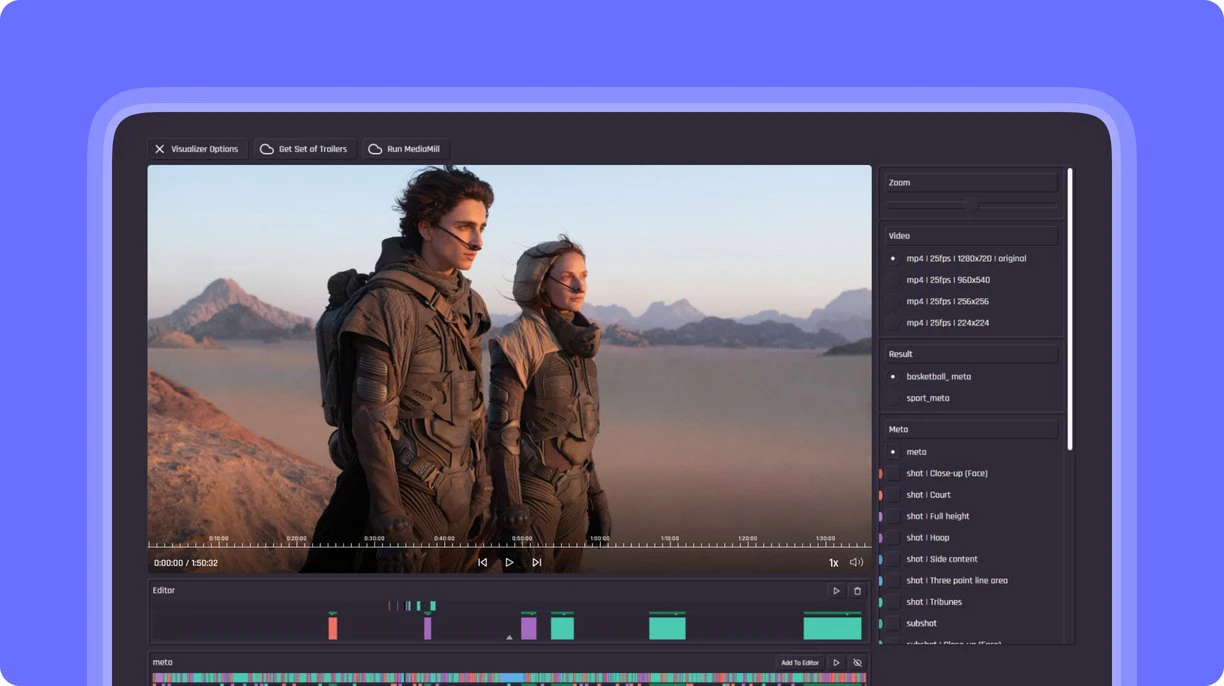The height and width of the screenshot is (686, 1224).
Task: Click the speaker icon to adjust audio
Action: tap(856, 562)
